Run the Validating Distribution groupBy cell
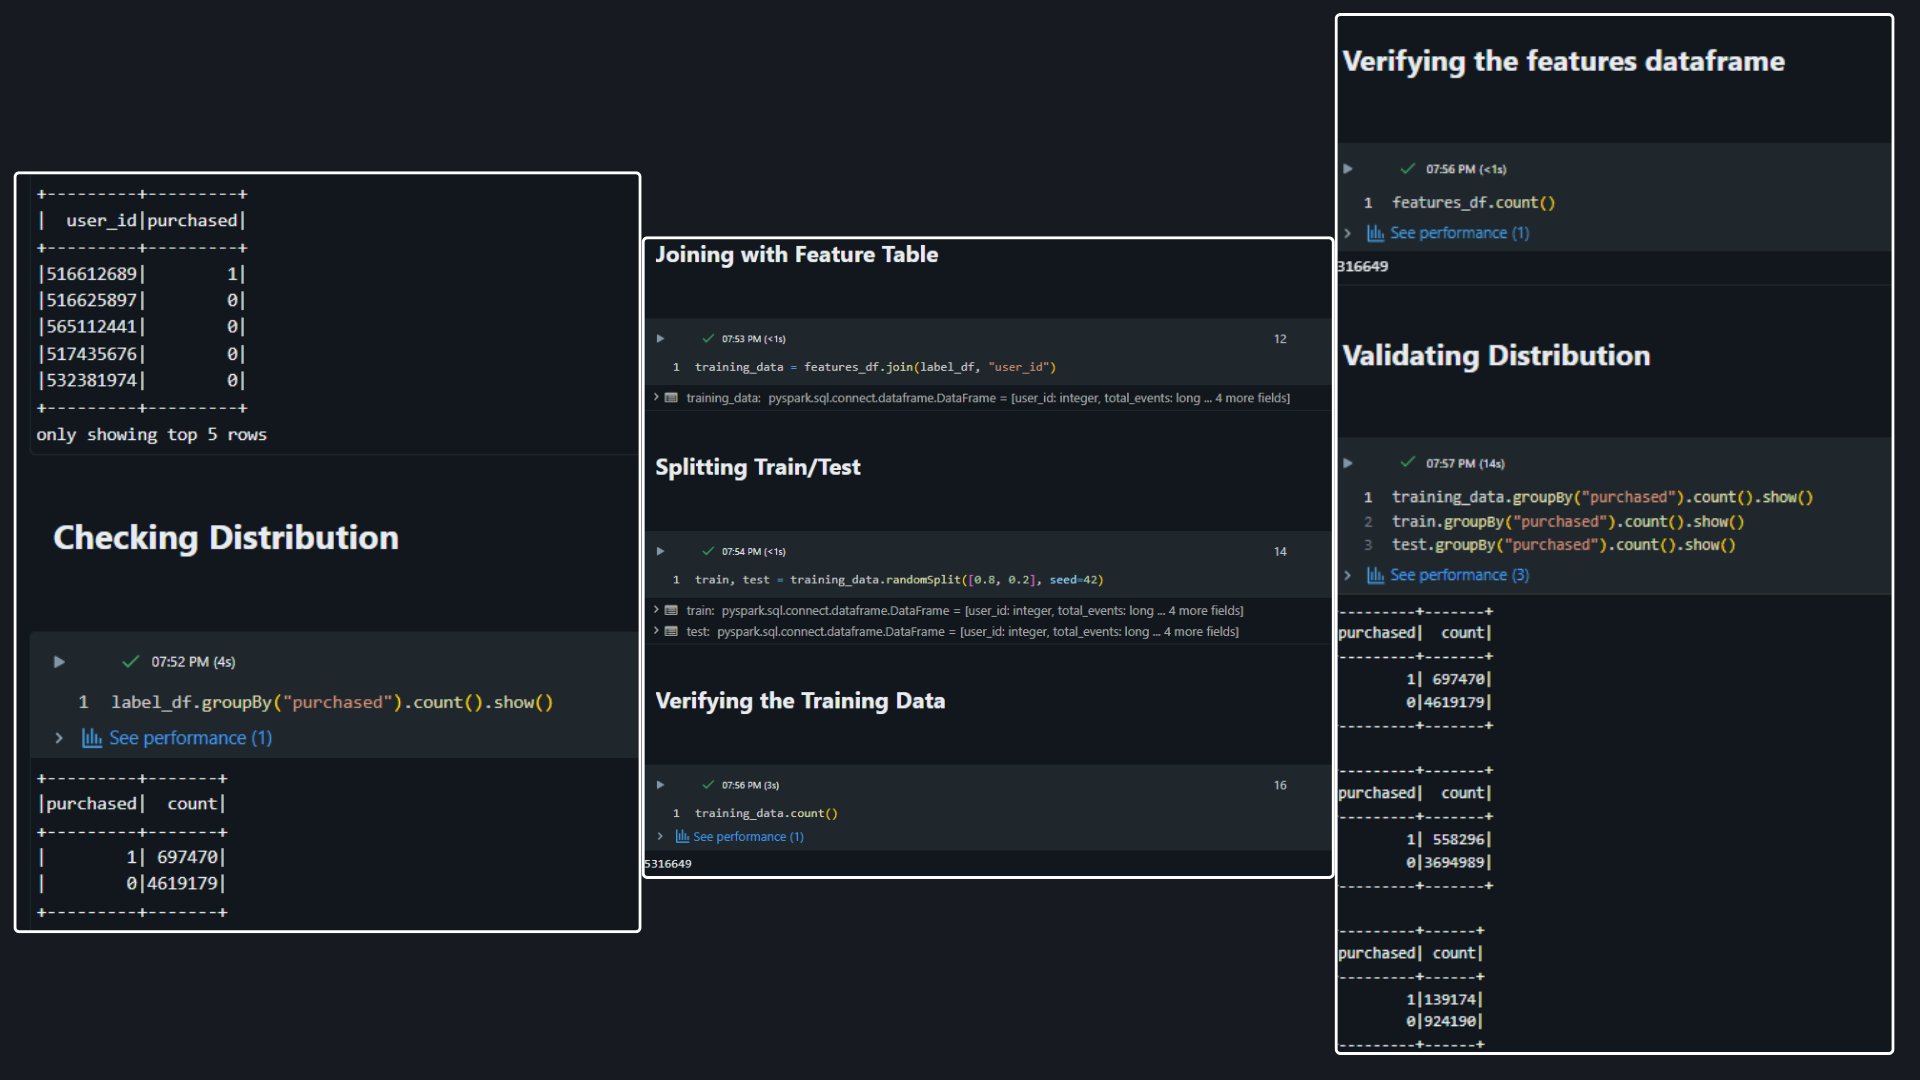This screenshot has height=1080, width=1920. tap(1348, 463)
